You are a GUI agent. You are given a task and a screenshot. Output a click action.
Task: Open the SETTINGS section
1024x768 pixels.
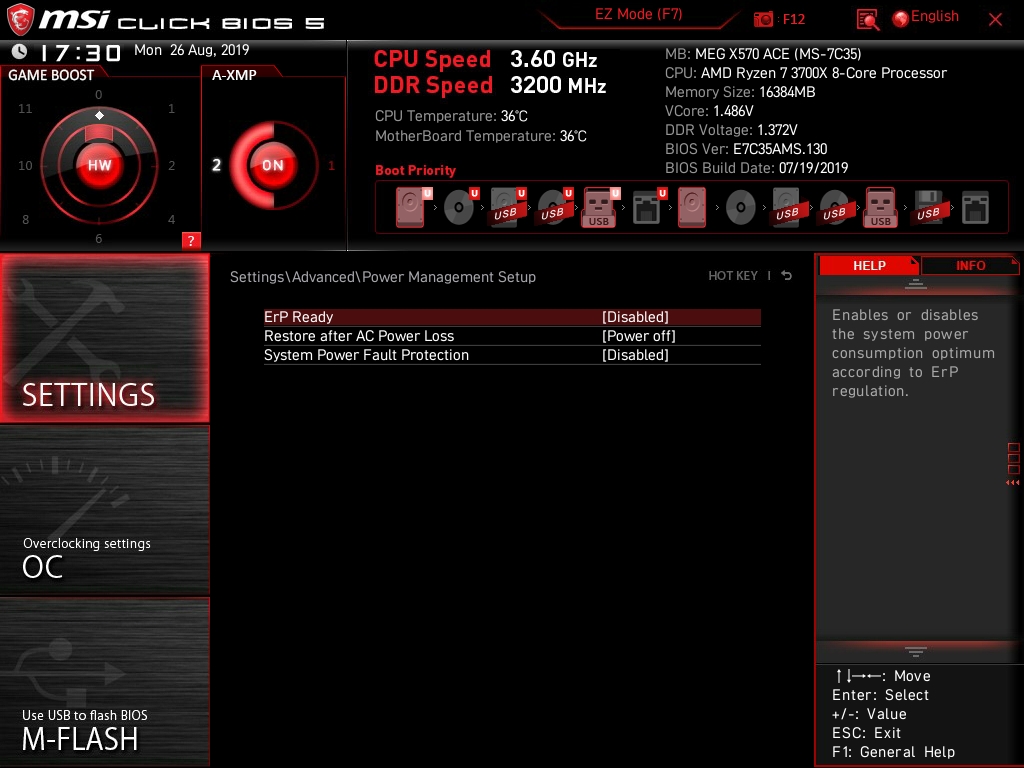pos(104,338)
